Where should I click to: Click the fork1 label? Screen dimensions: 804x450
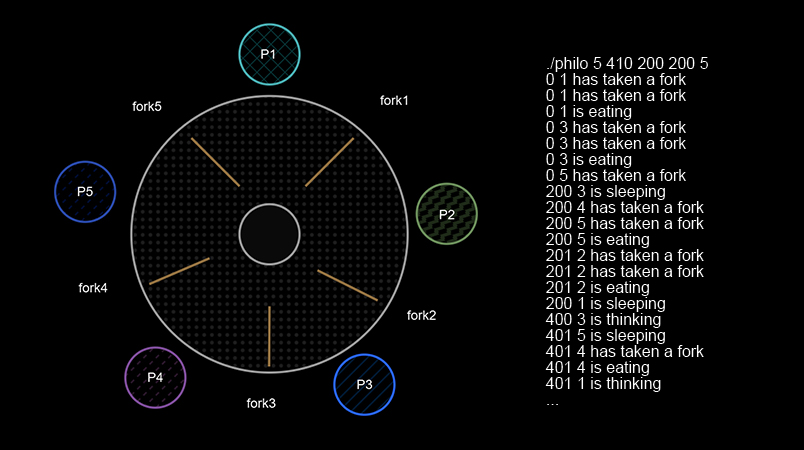tap(394, 100)
